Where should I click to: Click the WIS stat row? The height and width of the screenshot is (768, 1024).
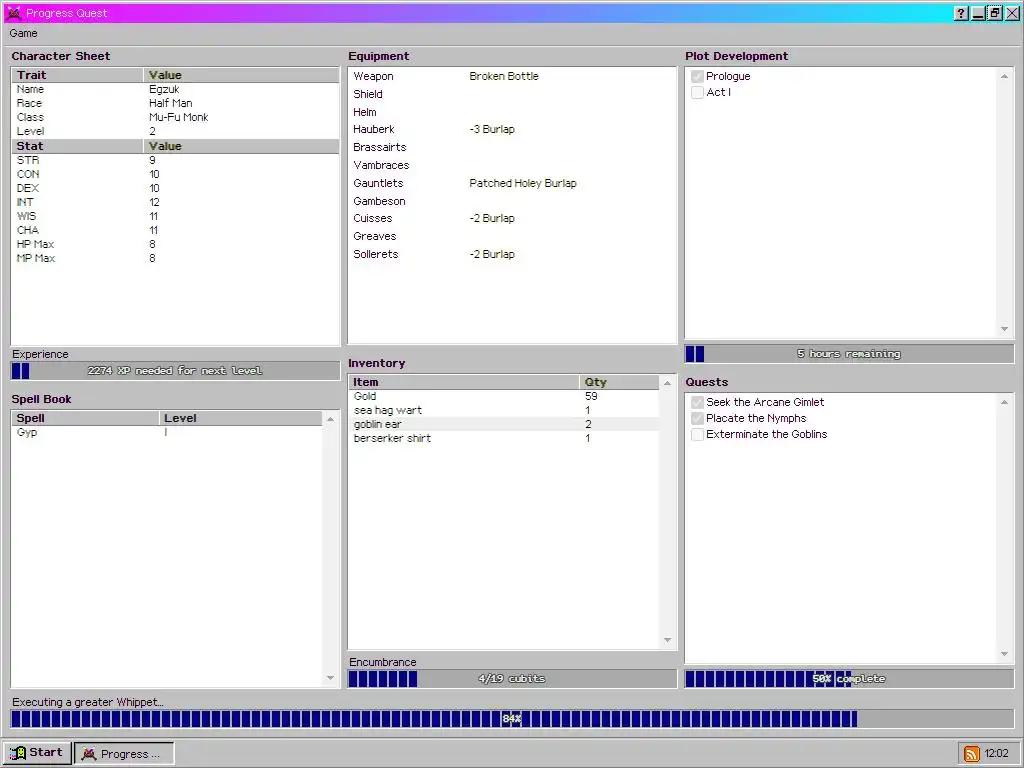point(176,216)
